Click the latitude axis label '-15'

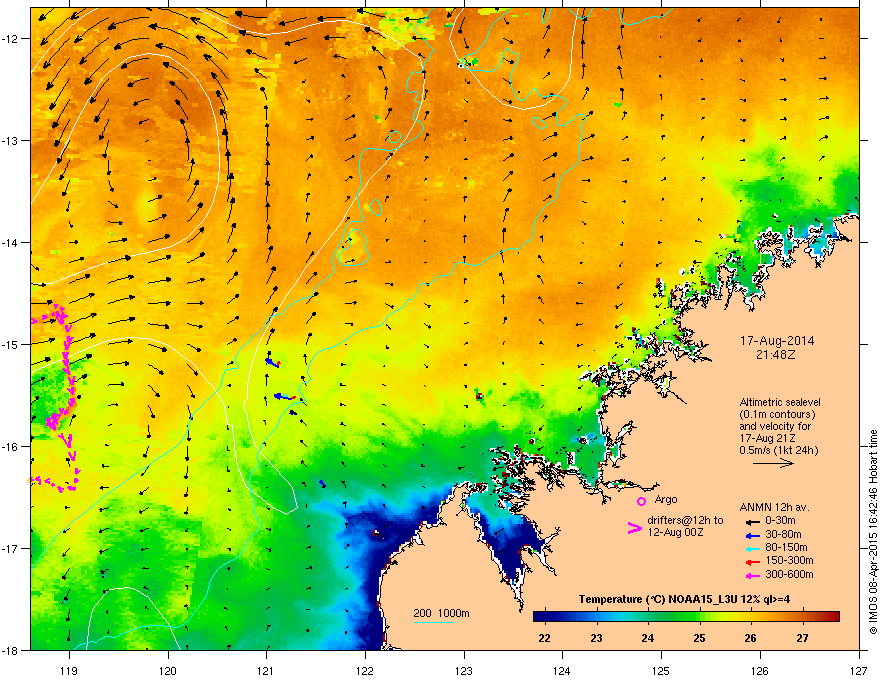pyautogui.click(x=11, y=344)
